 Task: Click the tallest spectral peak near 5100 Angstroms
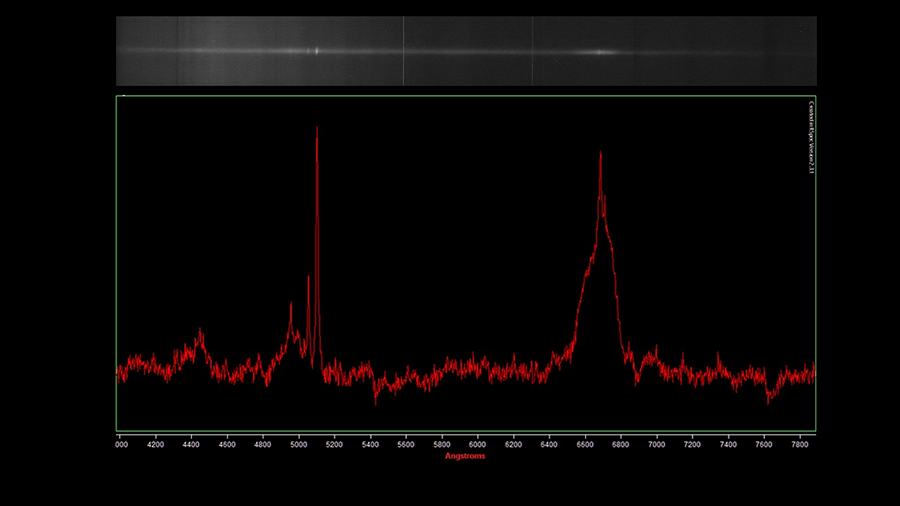[x=317, y=241]
